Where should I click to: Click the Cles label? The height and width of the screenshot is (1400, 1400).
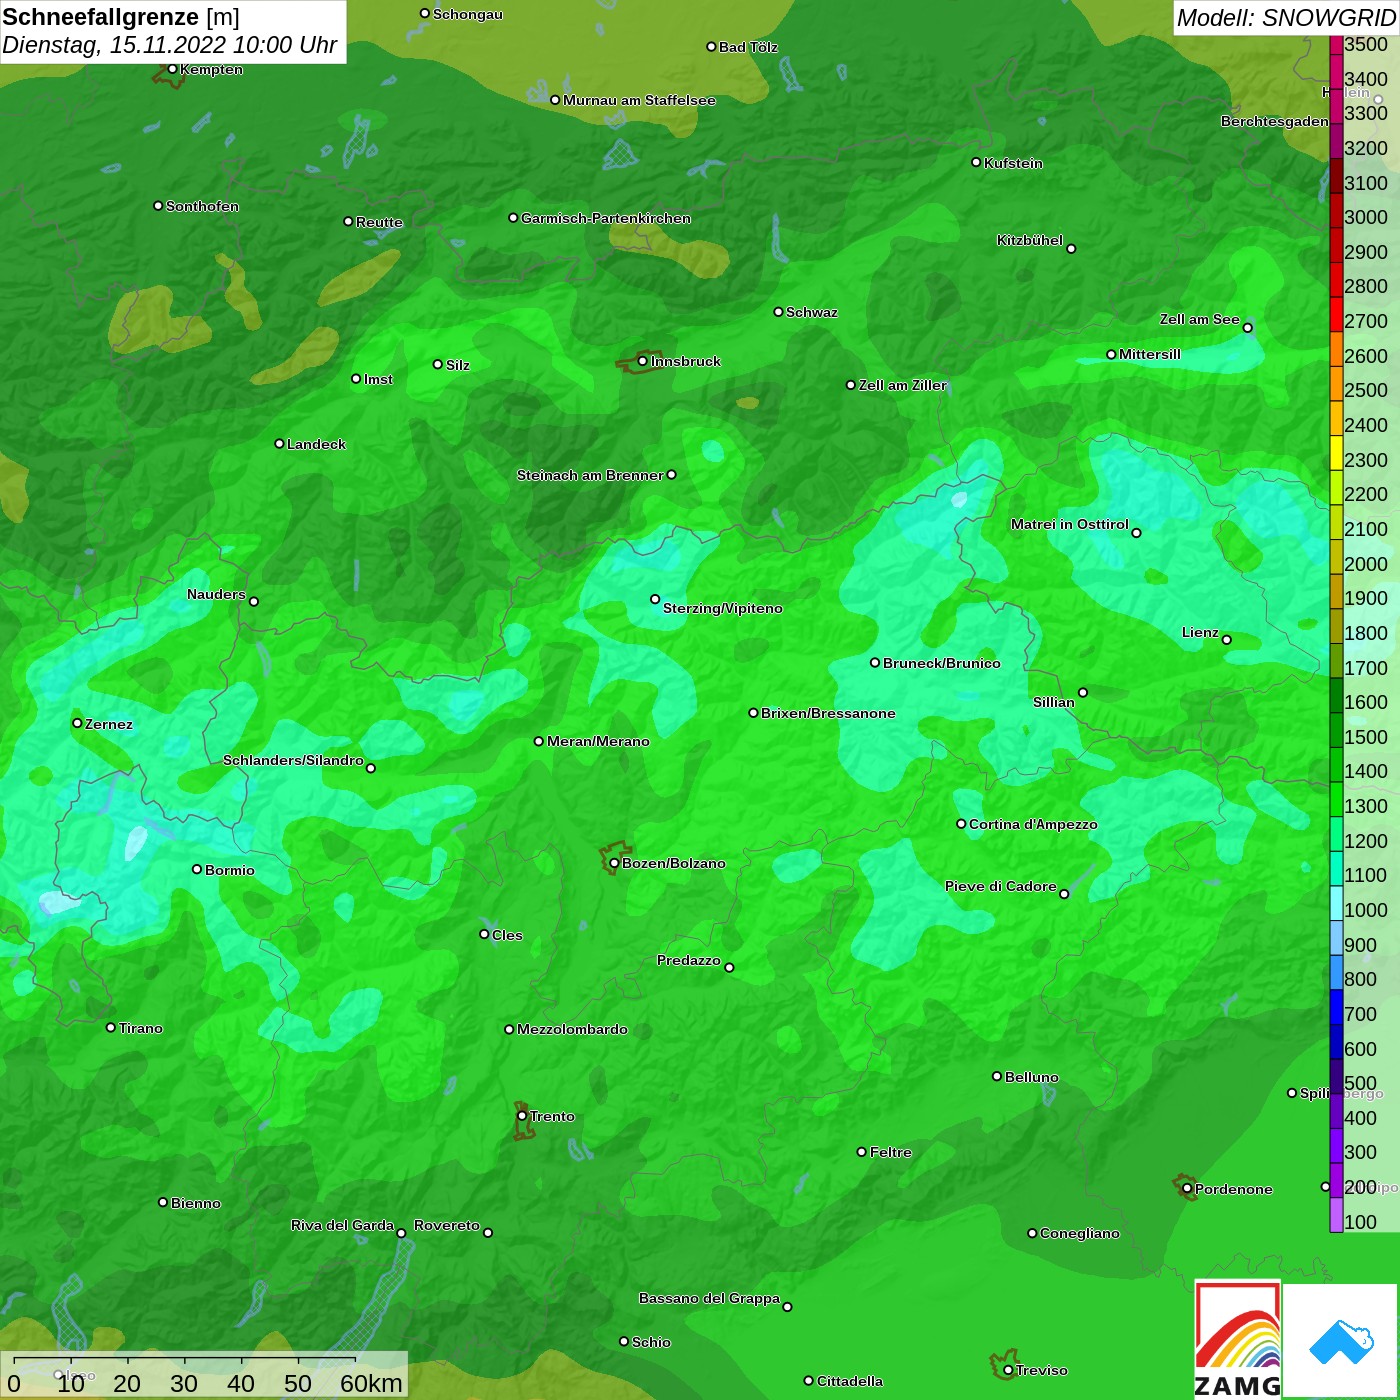point(507,935)
